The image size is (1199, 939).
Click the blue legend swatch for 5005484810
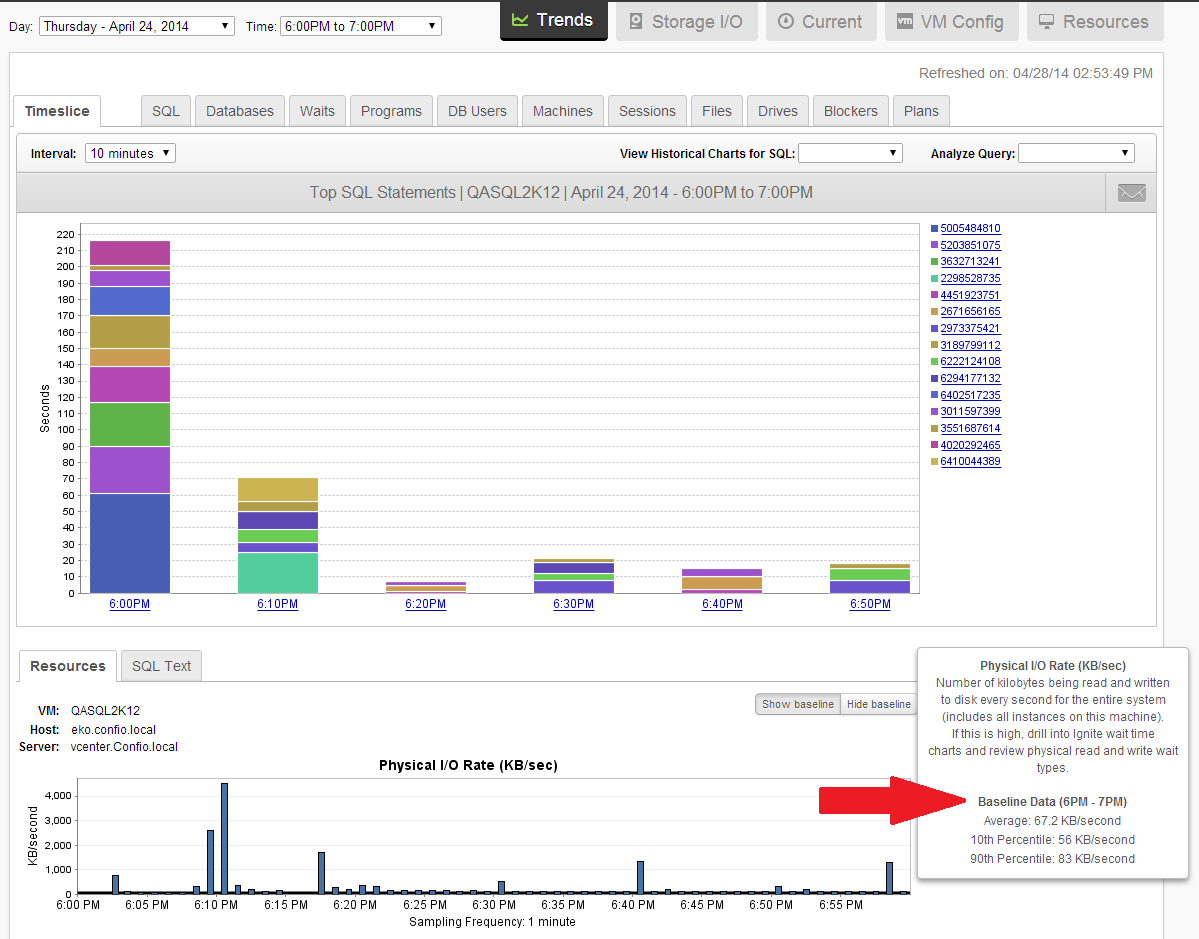pyautogui.click(x=934, y=229)
